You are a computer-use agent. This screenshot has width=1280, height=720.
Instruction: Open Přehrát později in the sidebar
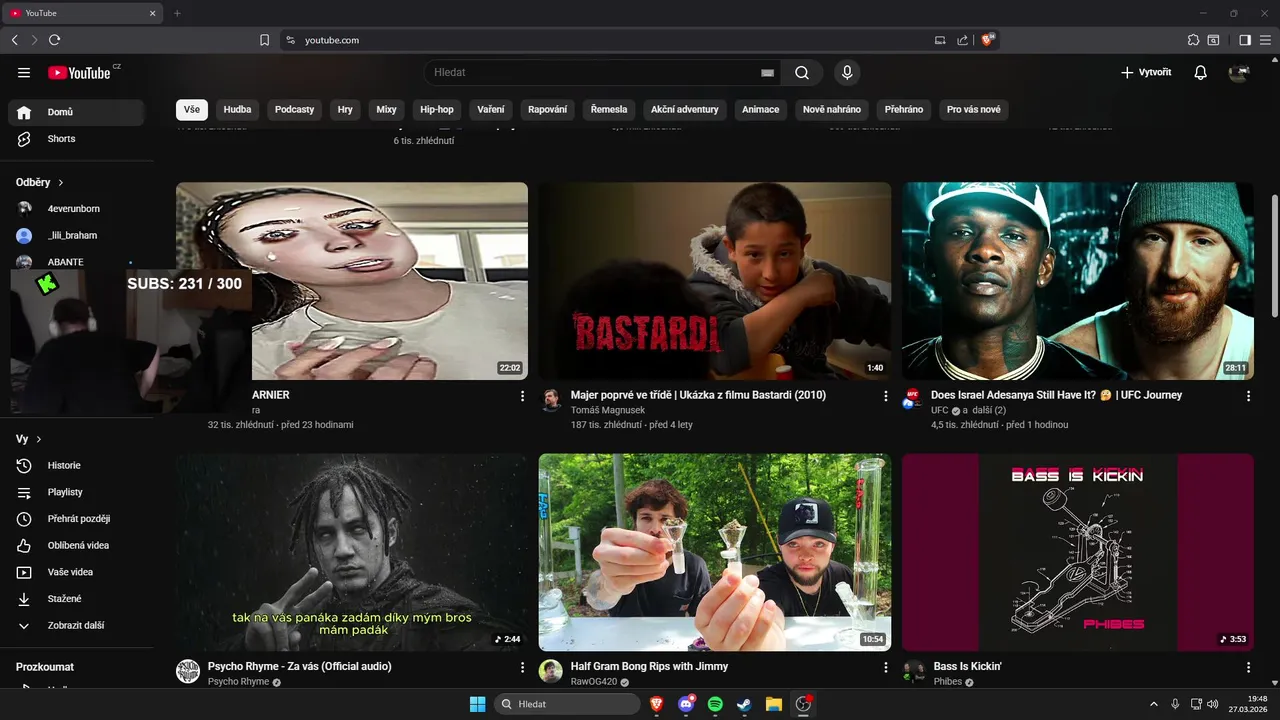point(76,519)
